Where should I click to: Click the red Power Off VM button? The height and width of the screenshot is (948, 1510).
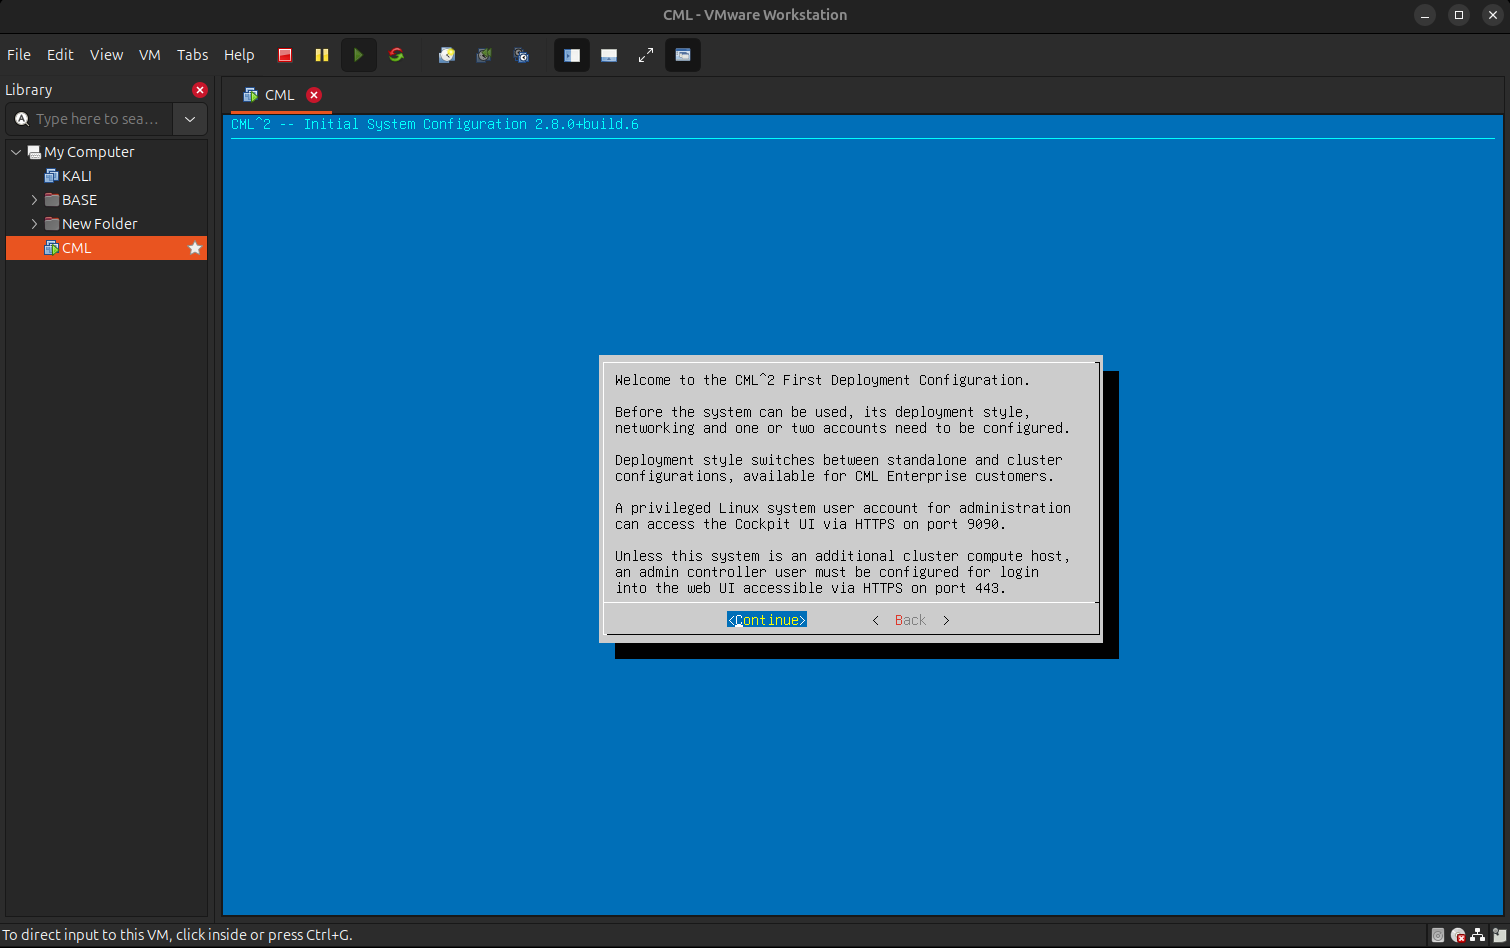click(x=285, y=55)
